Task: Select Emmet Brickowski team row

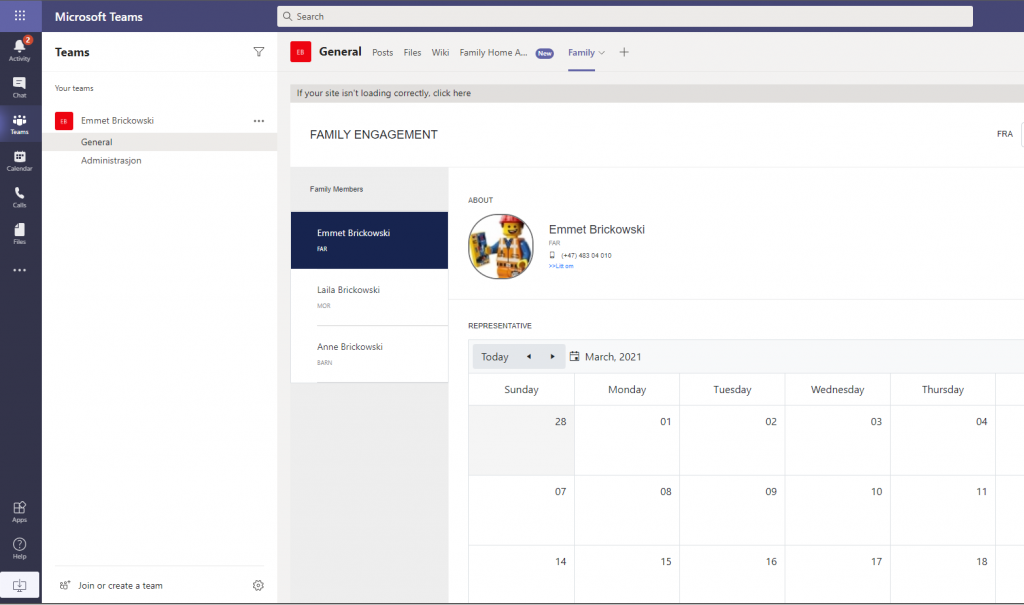Action: point(160,121)
